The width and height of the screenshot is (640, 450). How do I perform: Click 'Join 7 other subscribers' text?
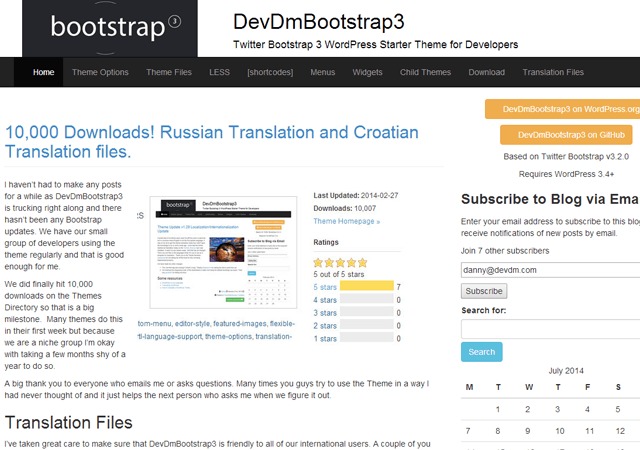(x=505, y=251)
